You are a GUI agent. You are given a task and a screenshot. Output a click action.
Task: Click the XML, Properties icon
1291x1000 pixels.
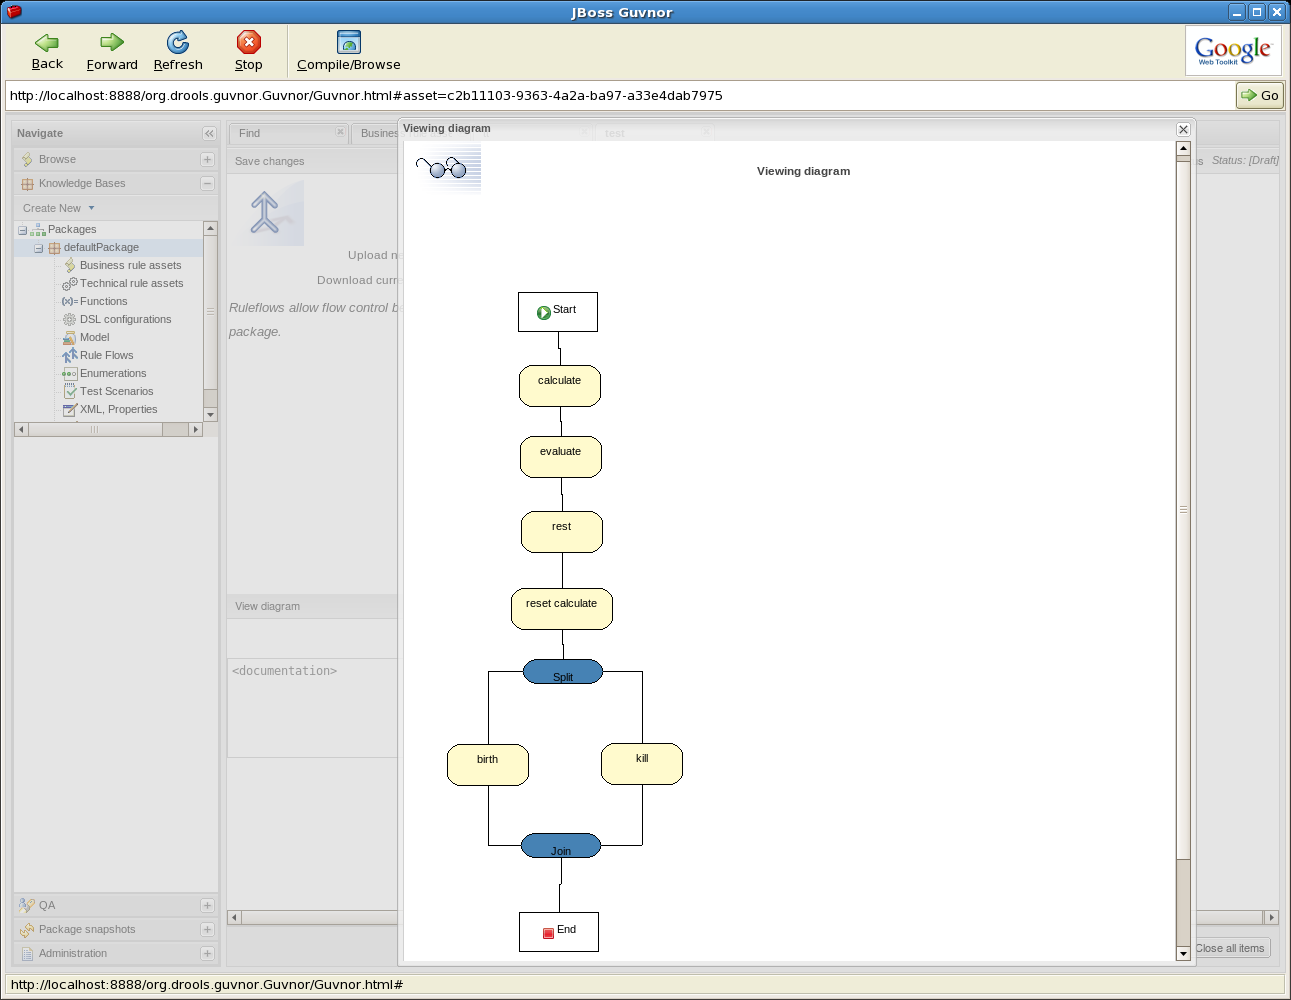(x=70, y=410)
